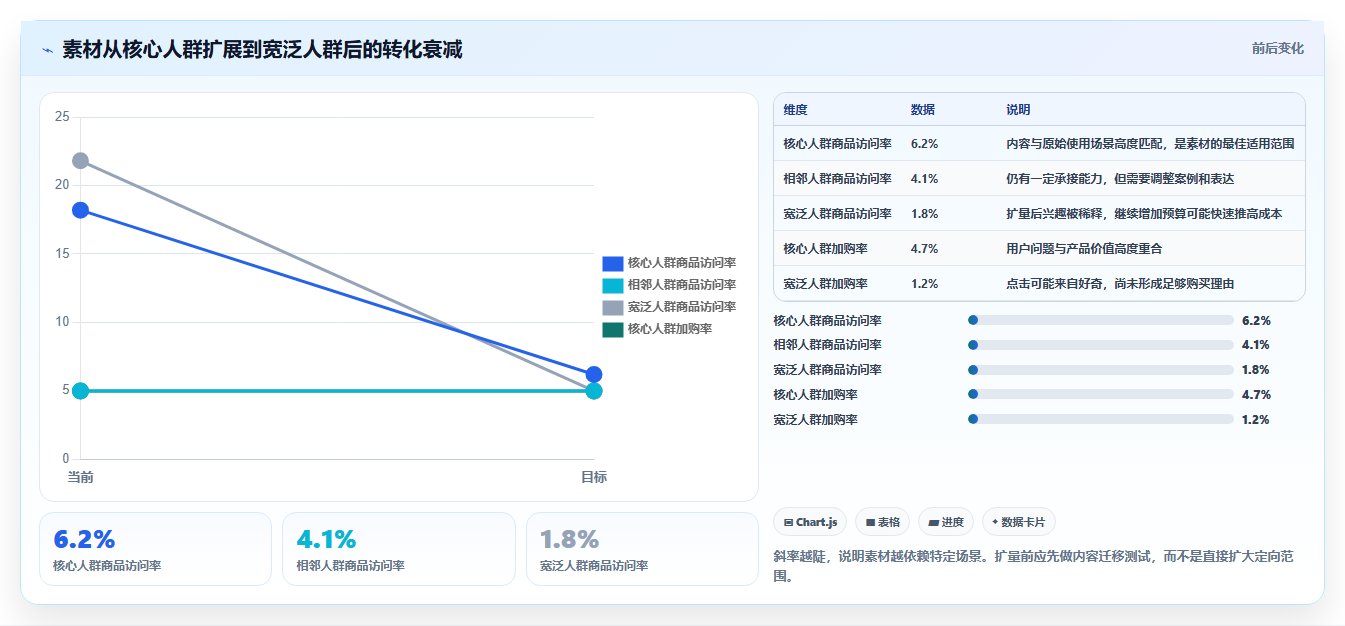This screenshot has width=1345, height=626.
Task: Click the Chart.js chip
Action: tap(810, 522)
